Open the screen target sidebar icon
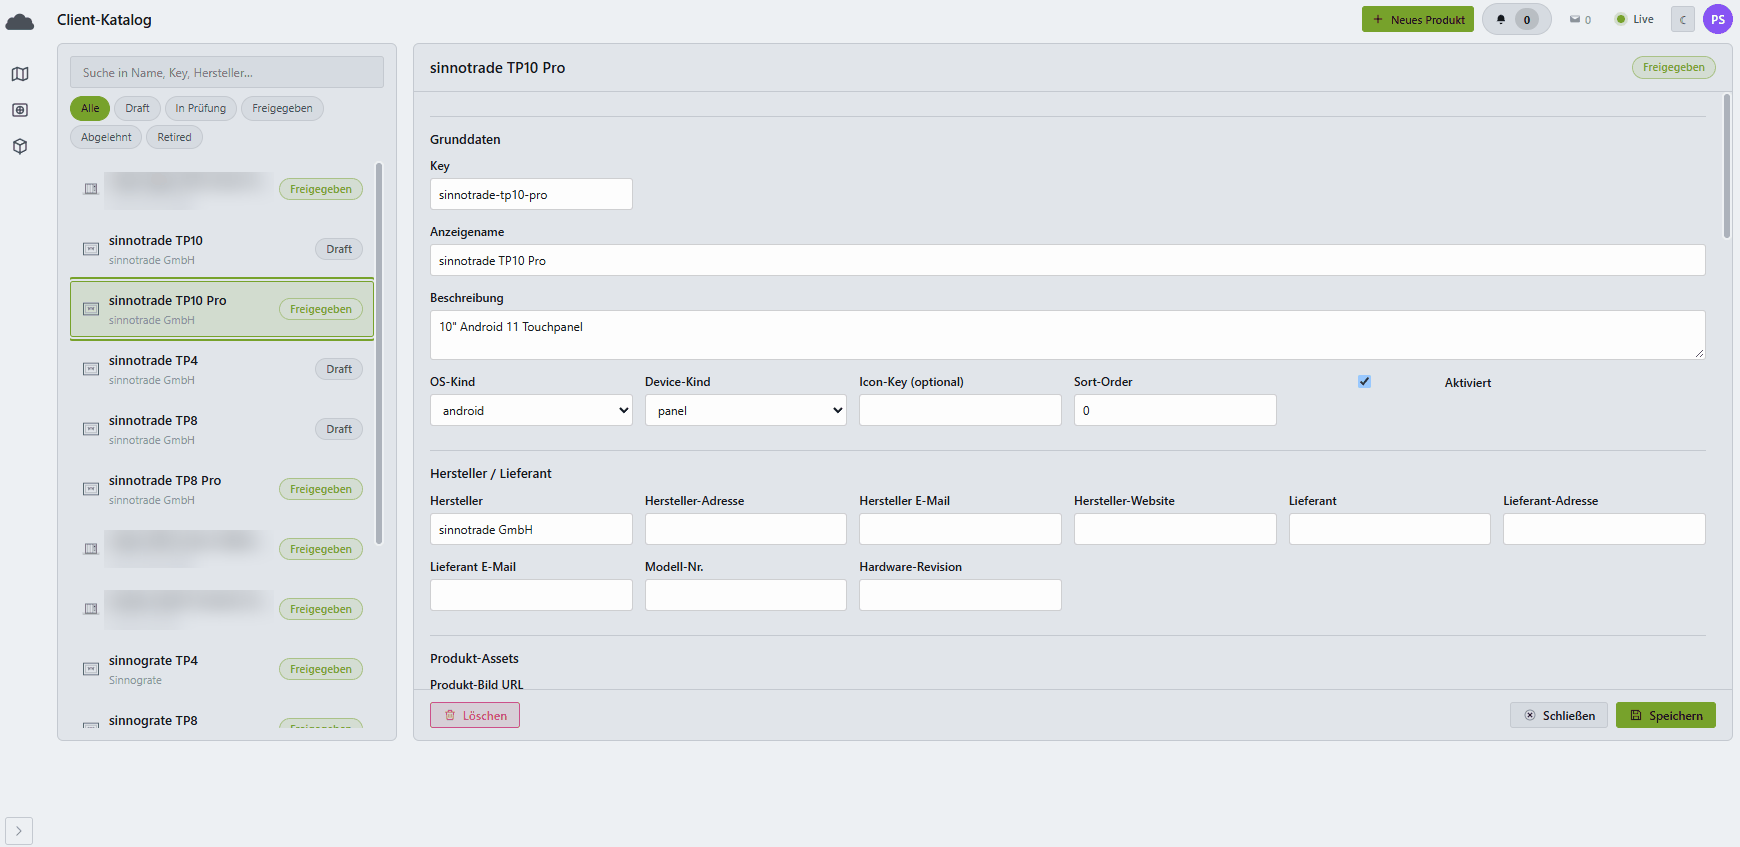Viewport: 1740px width, 847px height. [x=20, y=110]
